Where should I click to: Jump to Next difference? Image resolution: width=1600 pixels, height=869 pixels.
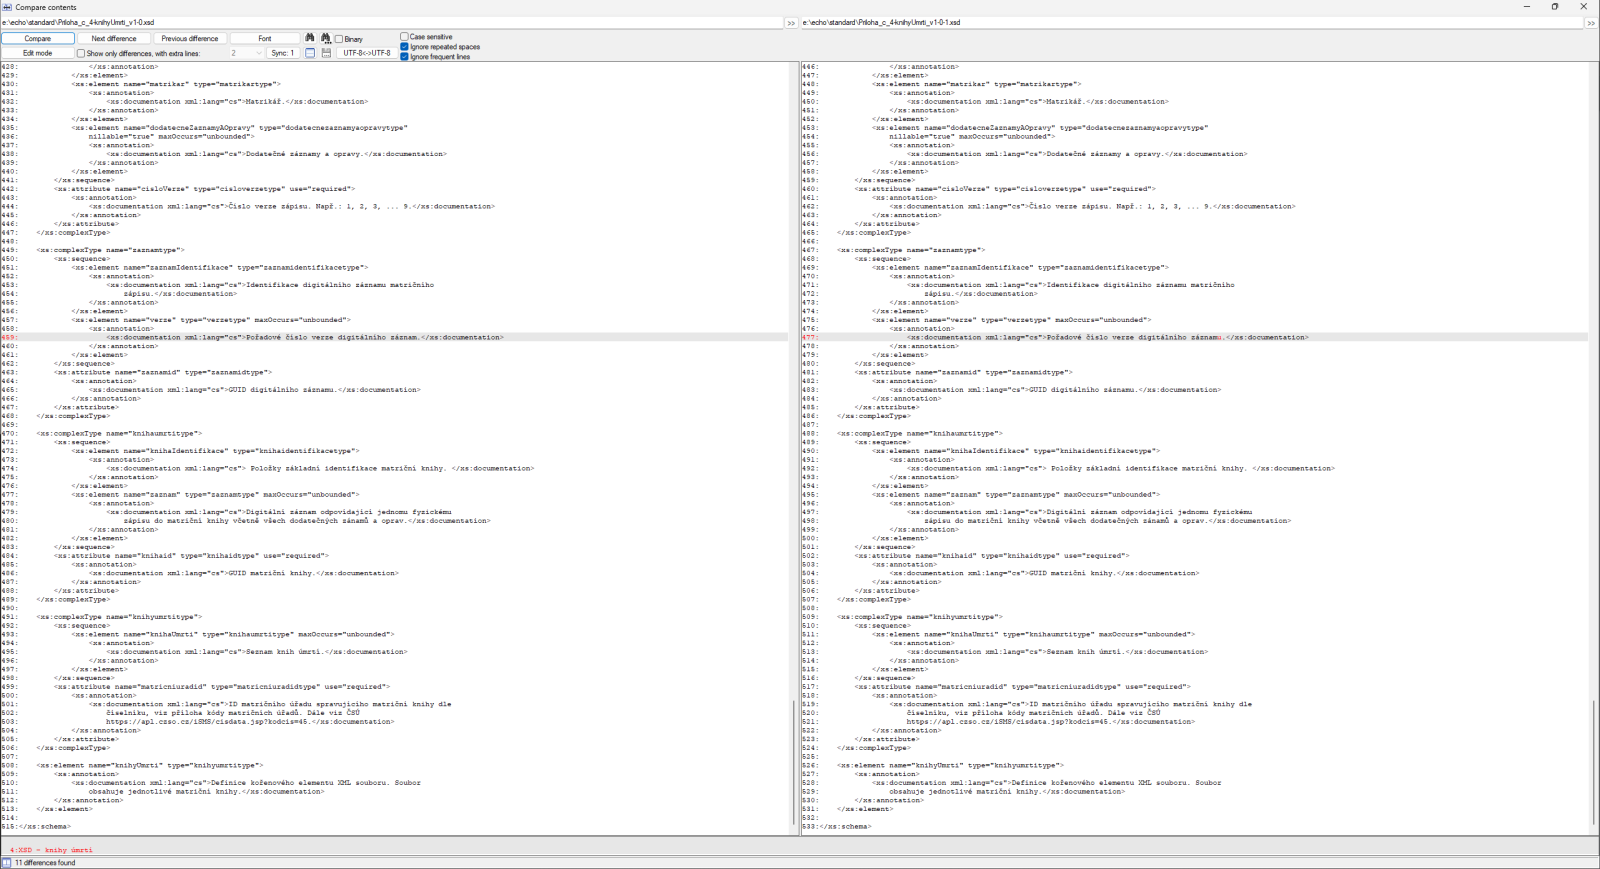click(x=114, y=38)
